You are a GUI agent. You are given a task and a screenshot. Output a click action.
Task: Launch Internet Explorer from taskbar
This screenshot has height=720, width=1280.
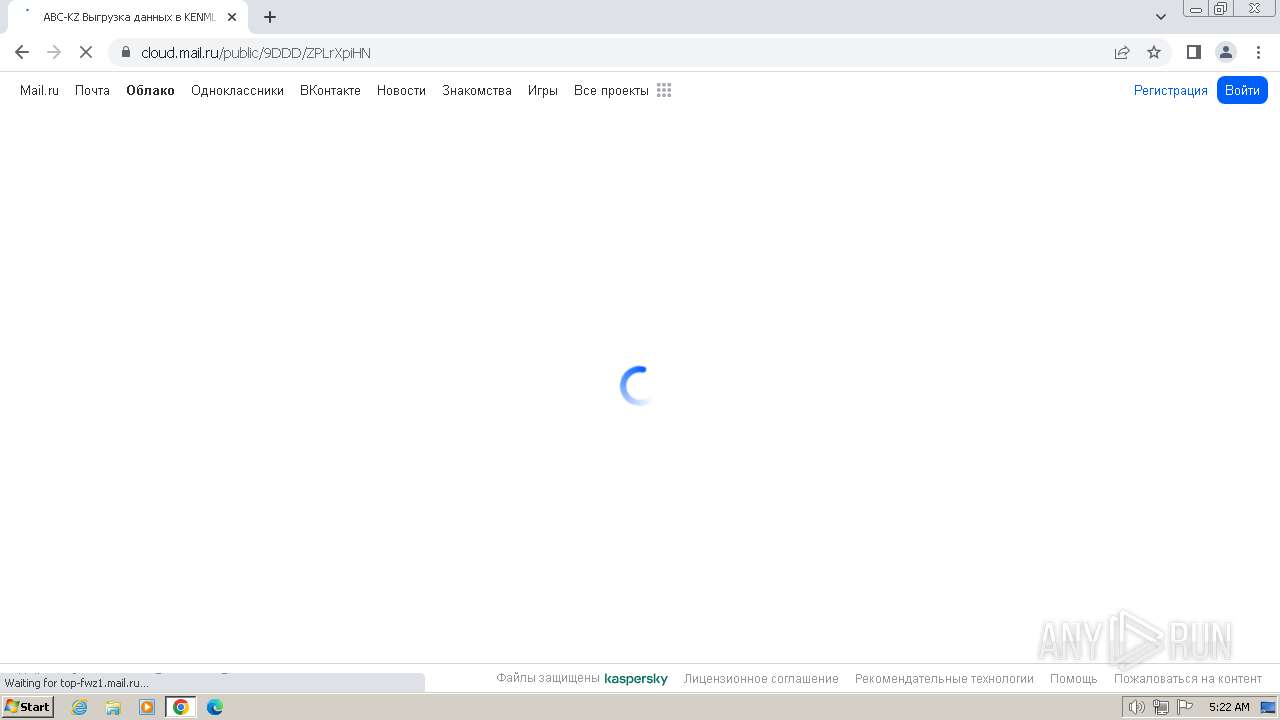pyautogui.click(x=80, y=707)
